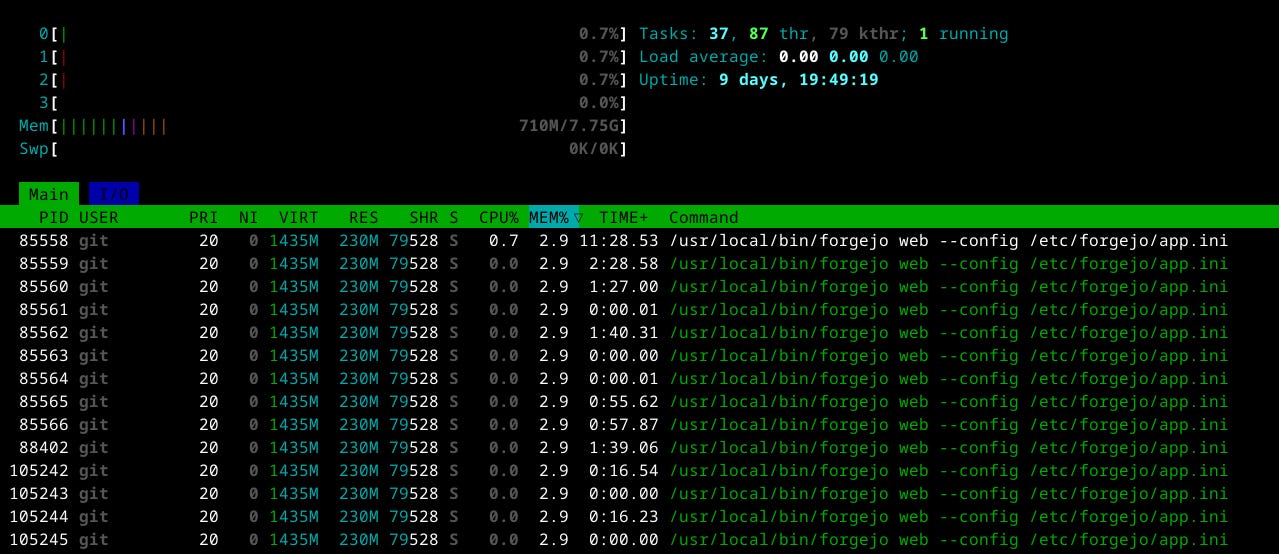Click the Mem usage bar meter
The height and width of the screenshot is (554, 1279).
[x=323, y=126]
